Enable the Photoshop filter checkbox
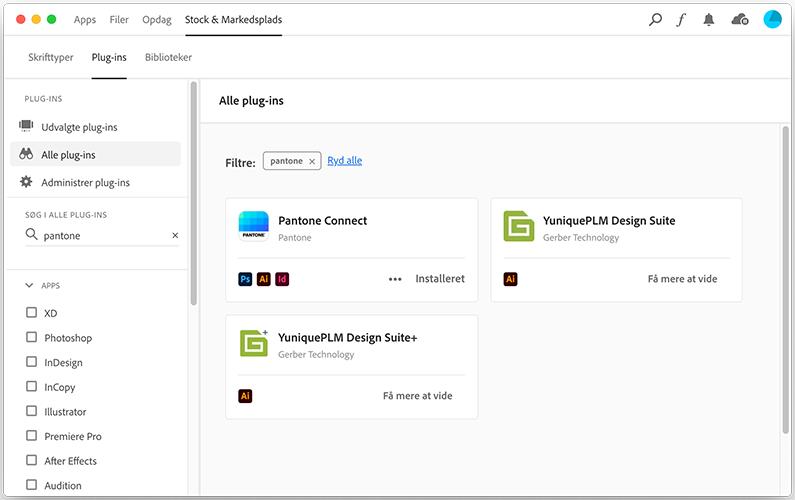Screen dimensions: 795x500 [x=31, y=337]
